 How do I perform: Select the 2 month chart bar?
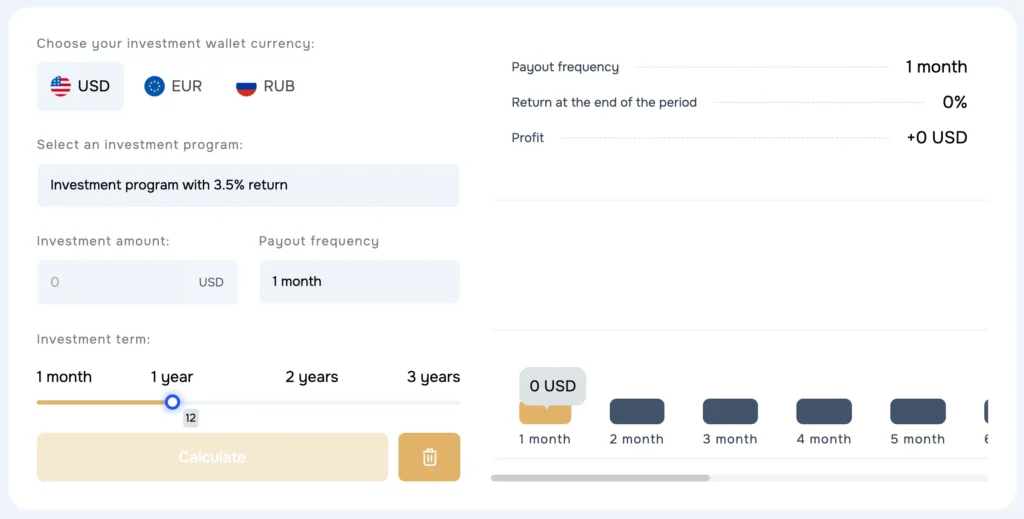coord(637,411)
